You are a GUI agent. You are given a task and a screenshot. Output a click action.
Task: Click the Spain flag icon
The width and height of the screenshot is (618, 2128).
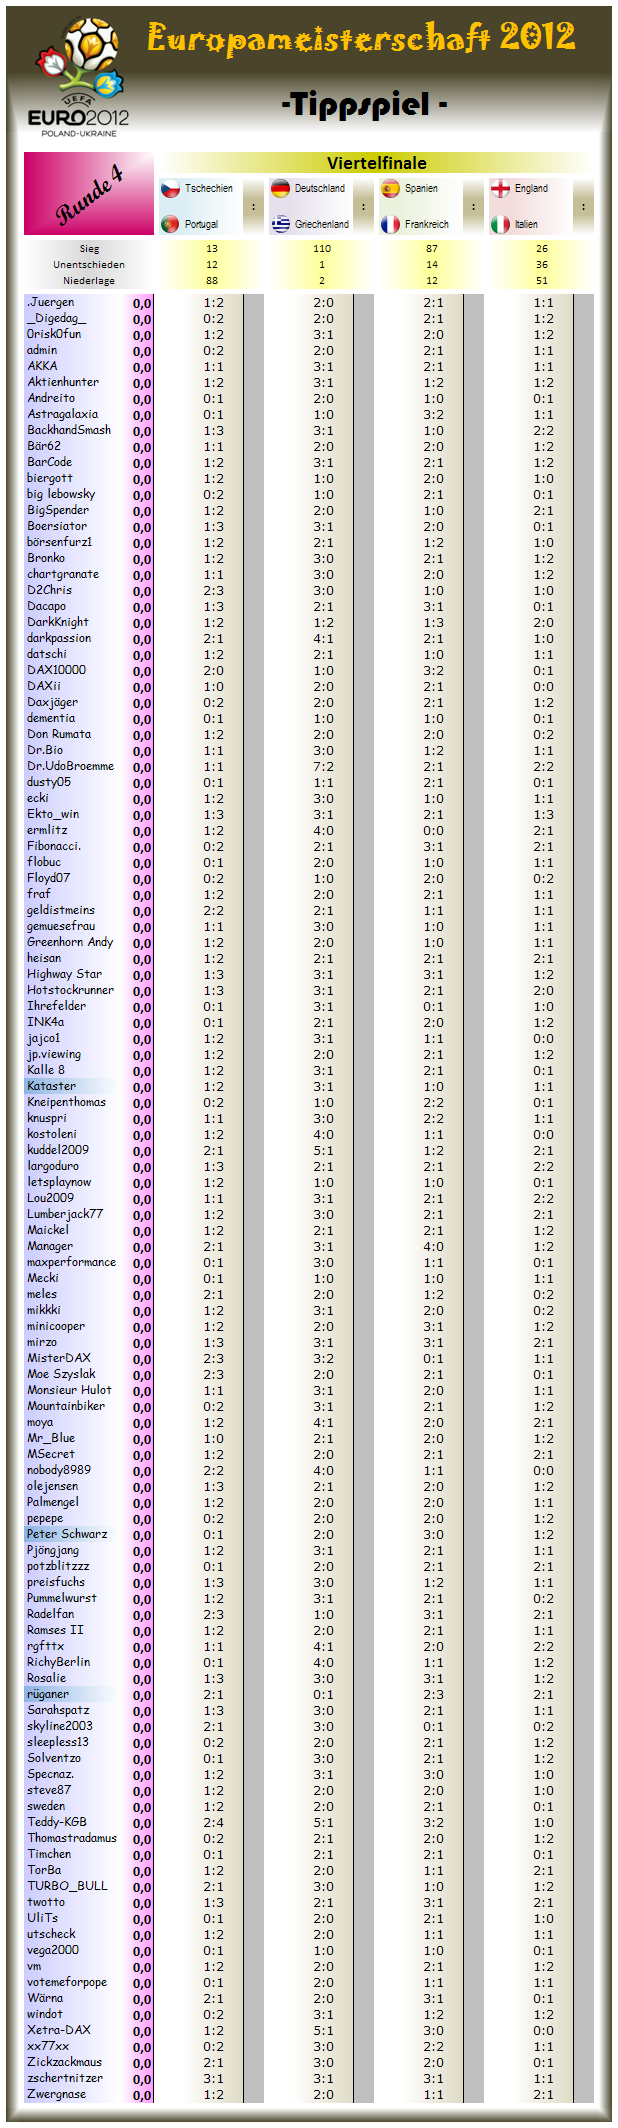[390, 189]
